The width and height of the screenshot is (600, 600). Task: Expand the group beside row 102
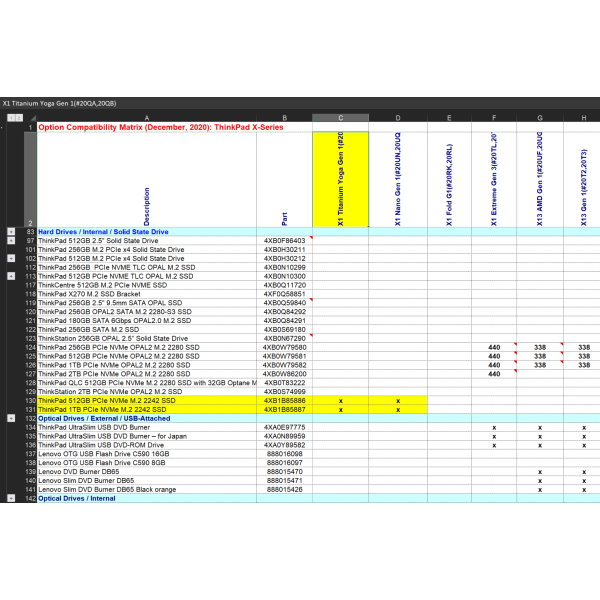click(x=10, y=258)
